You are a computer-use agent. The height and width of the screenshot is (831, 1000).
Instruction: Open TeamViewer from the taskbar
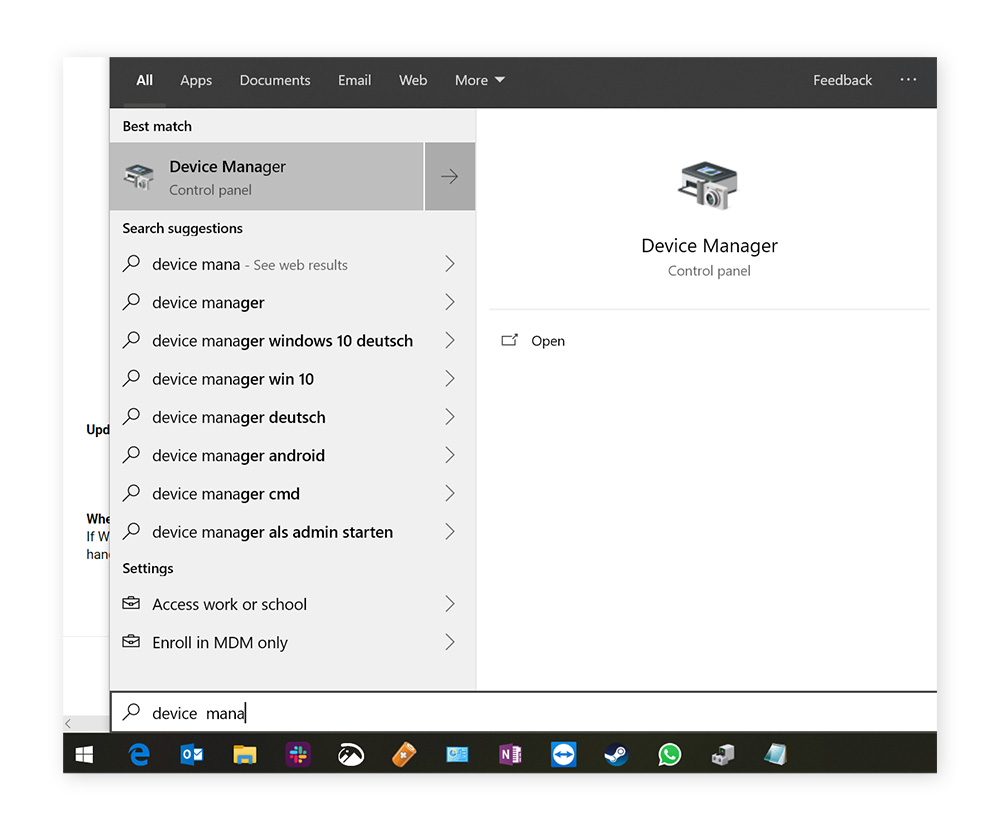564,754
